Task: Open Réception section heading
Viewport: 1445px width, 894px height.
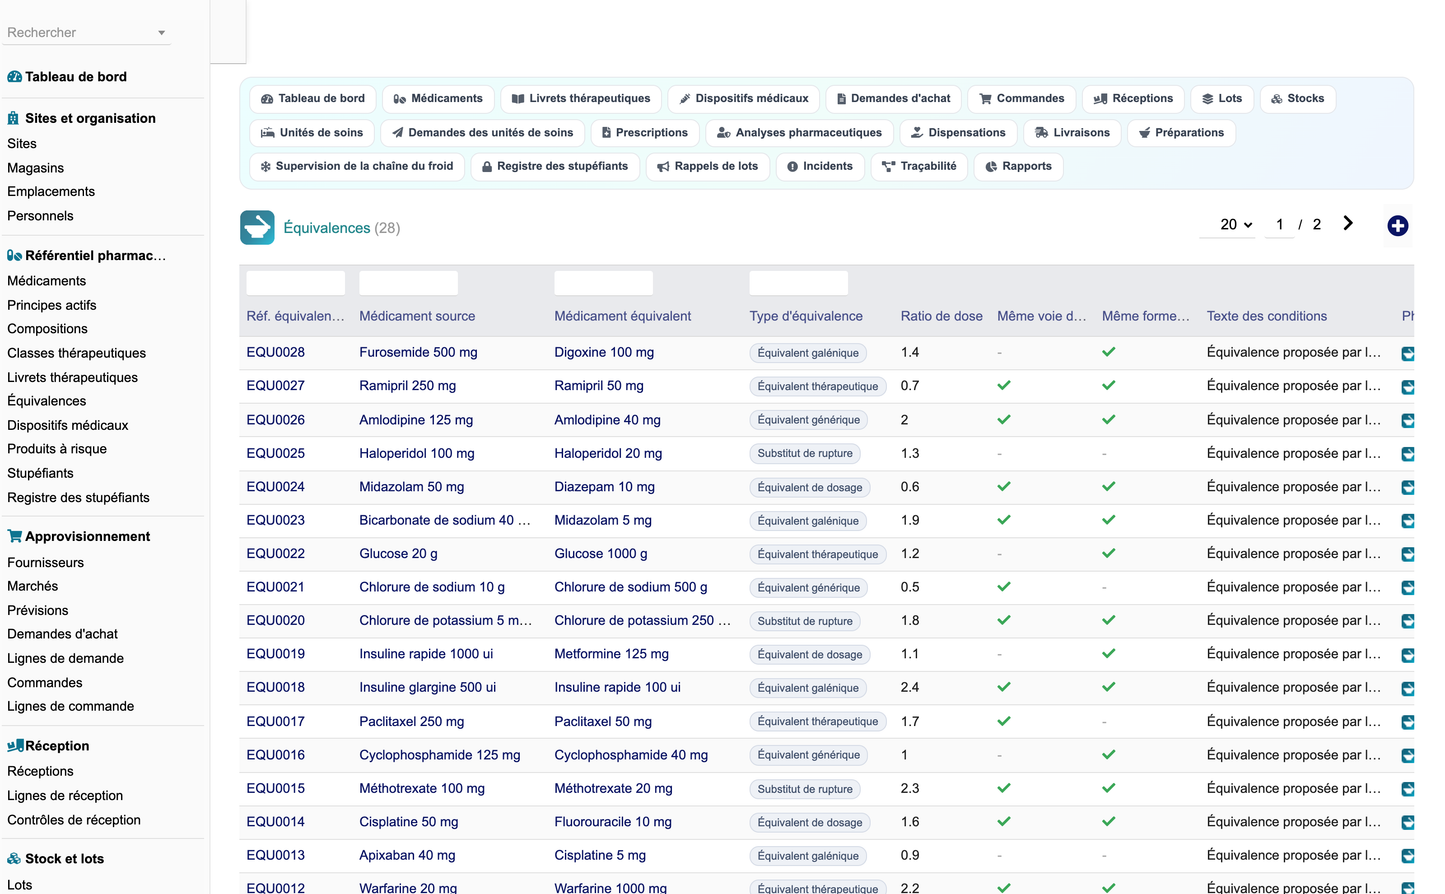Action: [x=48, y=746]
